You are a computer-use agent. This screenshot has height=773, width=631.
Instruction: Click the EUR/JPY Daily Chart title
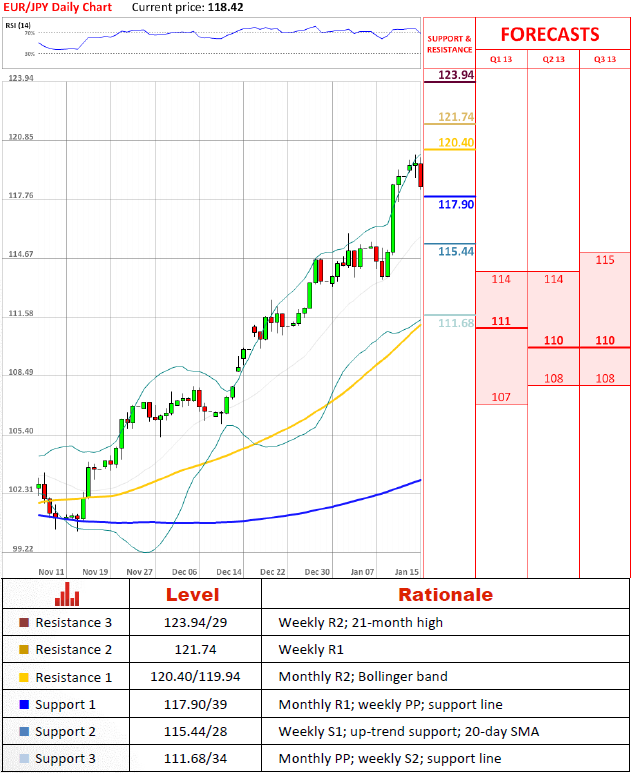[x=58, y=7]
